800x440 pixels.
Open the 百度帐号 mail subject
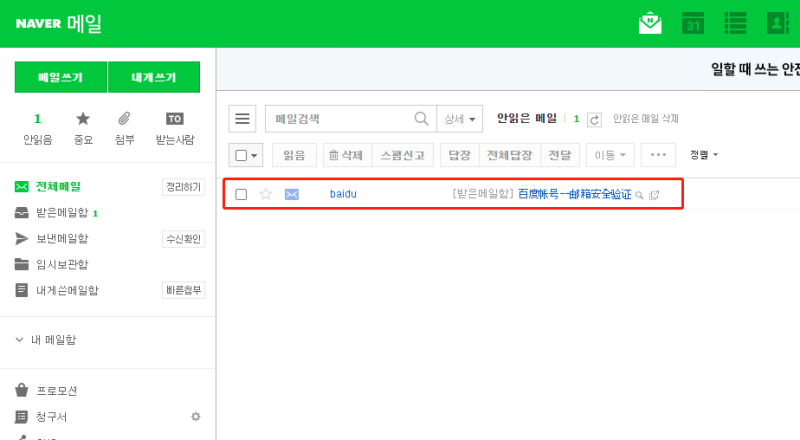(574, 194)
